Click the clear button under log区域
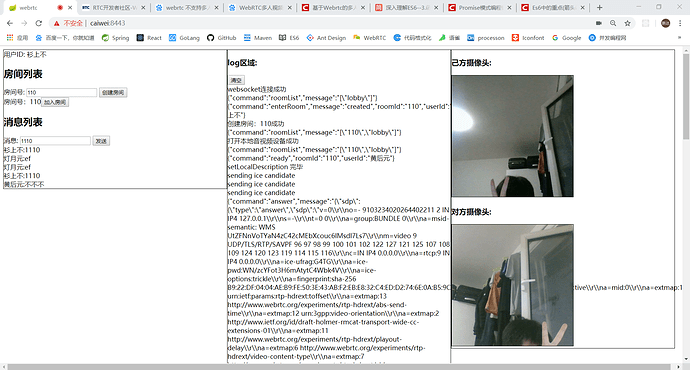This screenshot has height=370, width=690. (x=236, y=80)
